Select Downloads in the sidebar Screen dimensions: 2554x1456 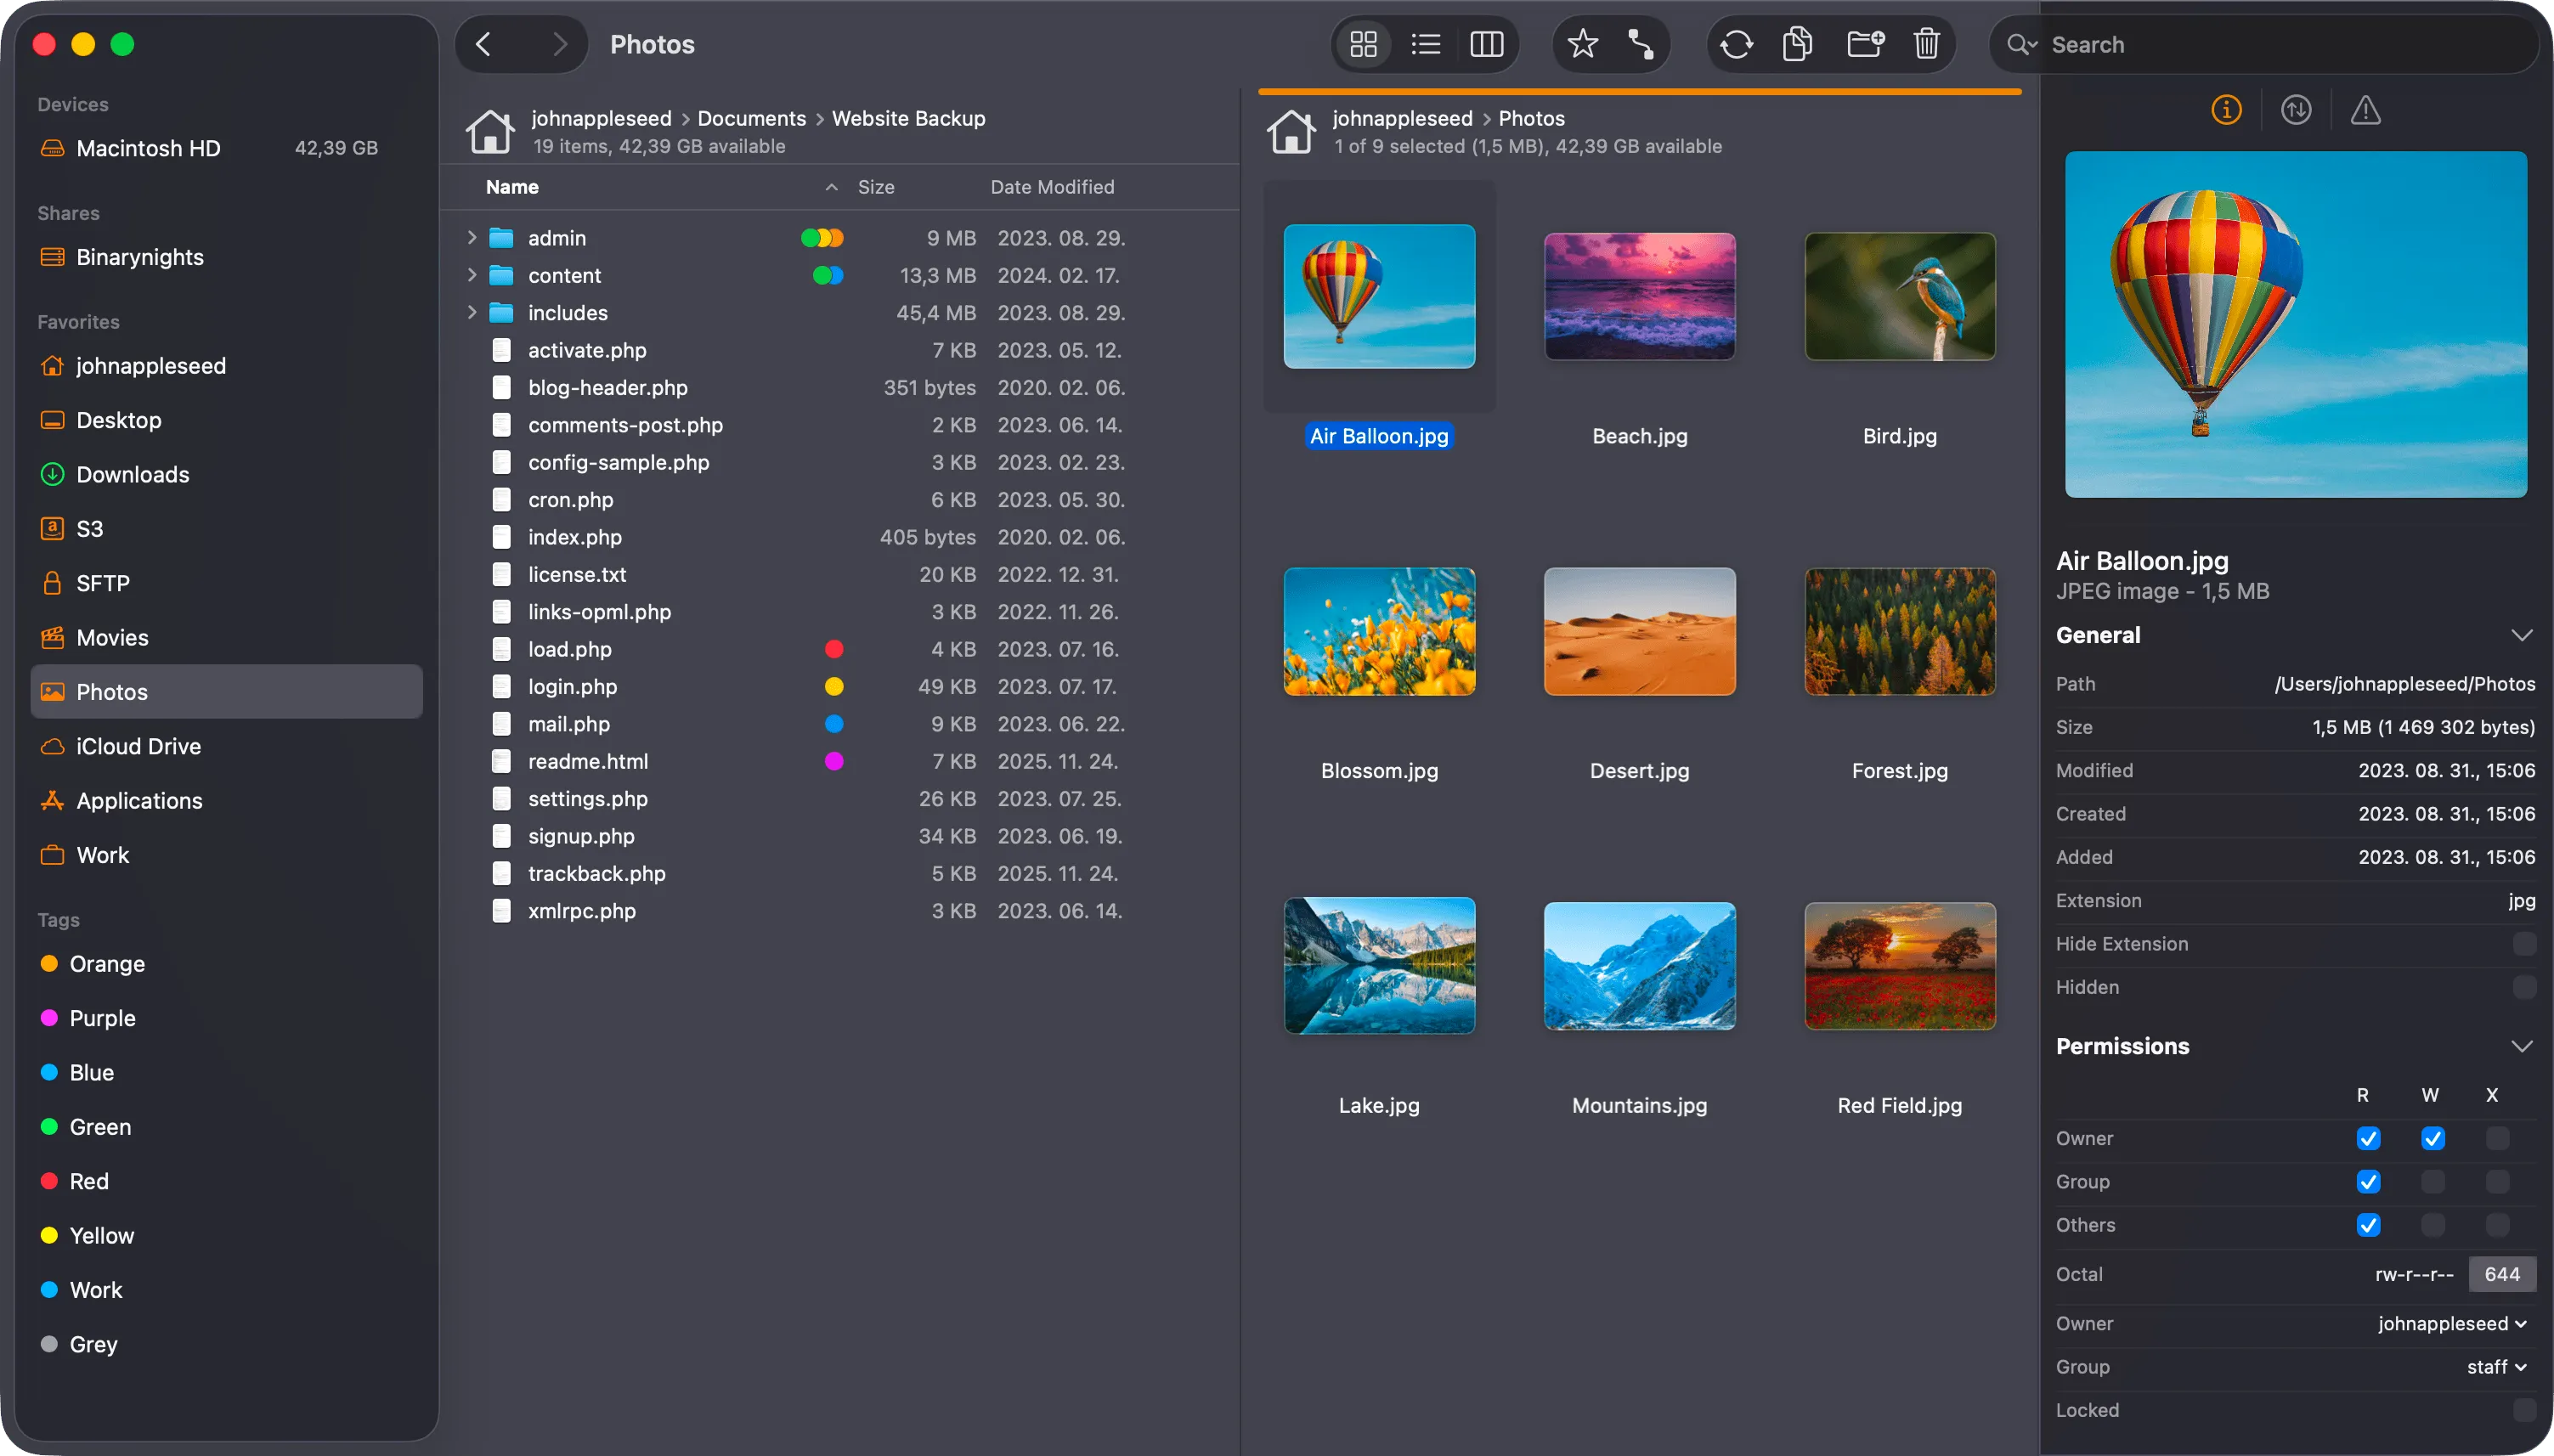point(133,474)
